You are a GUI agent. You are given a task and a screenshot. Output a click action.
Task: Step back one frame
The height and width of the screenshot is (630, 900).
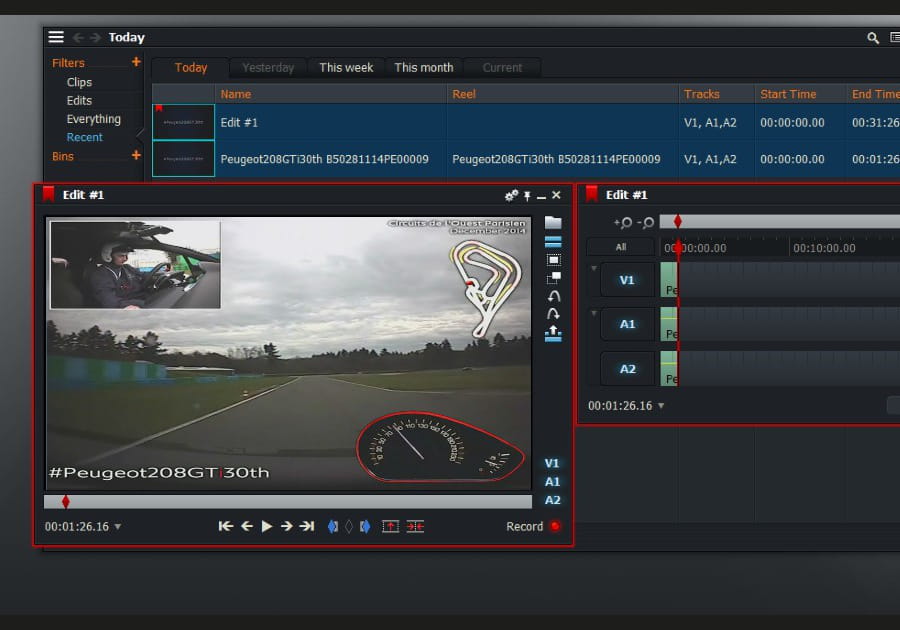(247, 526)
